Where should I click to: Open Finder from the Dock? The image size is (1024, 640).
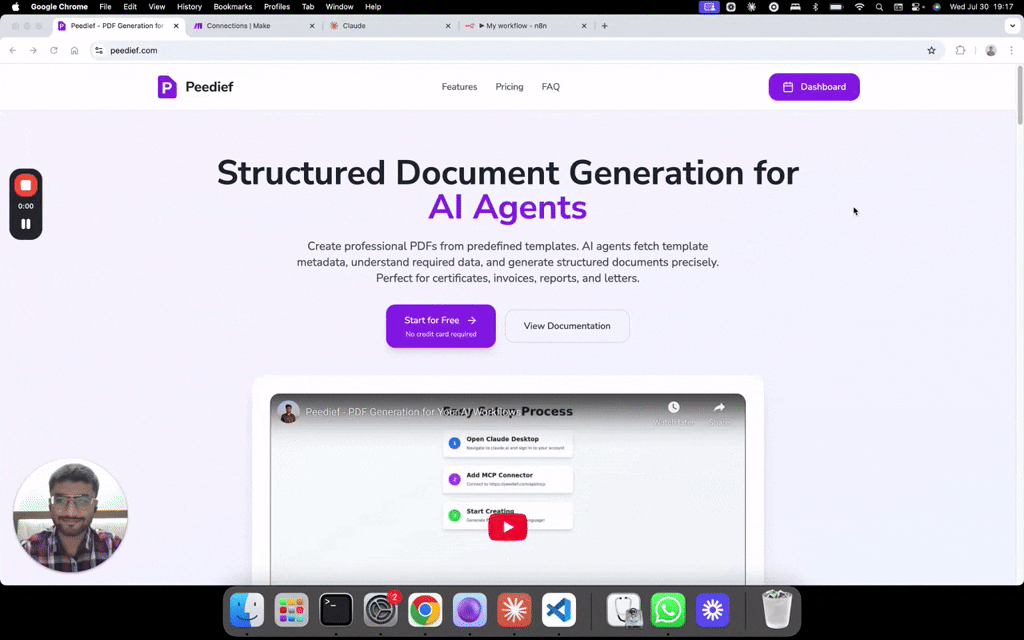[x=247, y=610]
